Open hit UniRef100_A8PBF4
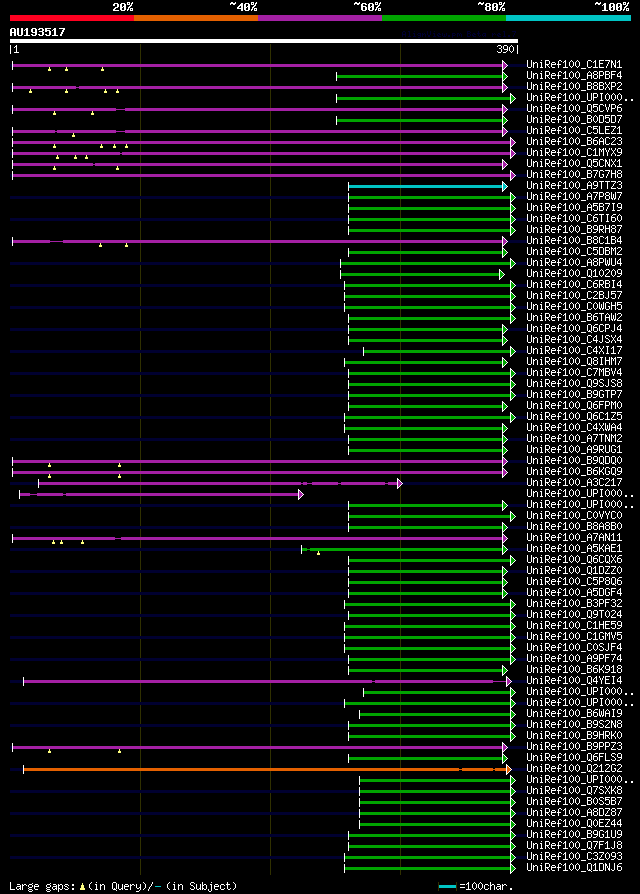640x894 pixels. point(574,75)
